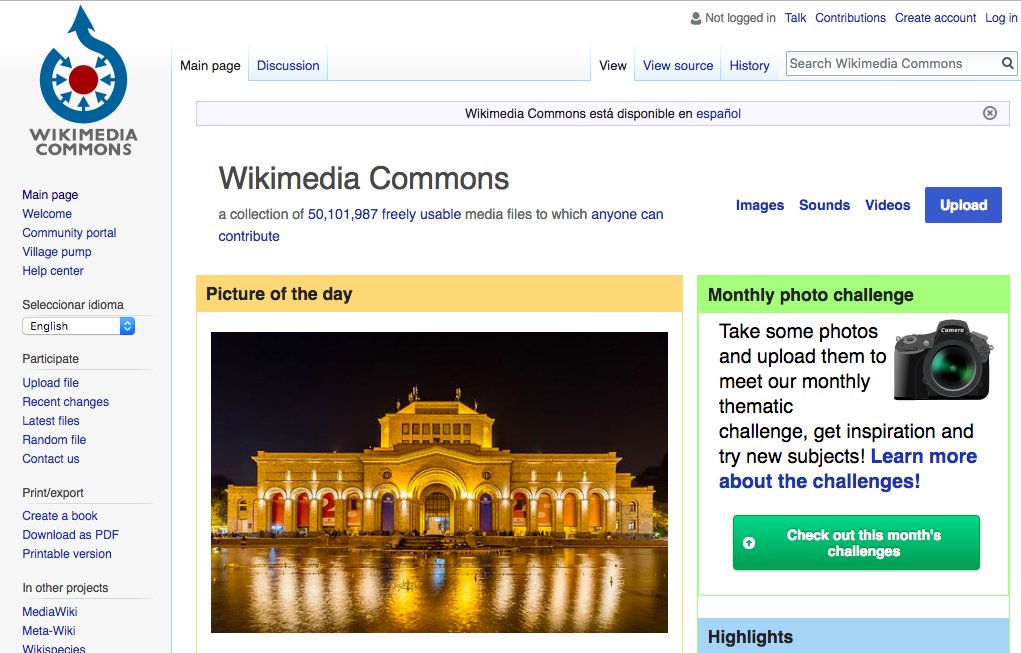Click the Upload button

(962, 204)
